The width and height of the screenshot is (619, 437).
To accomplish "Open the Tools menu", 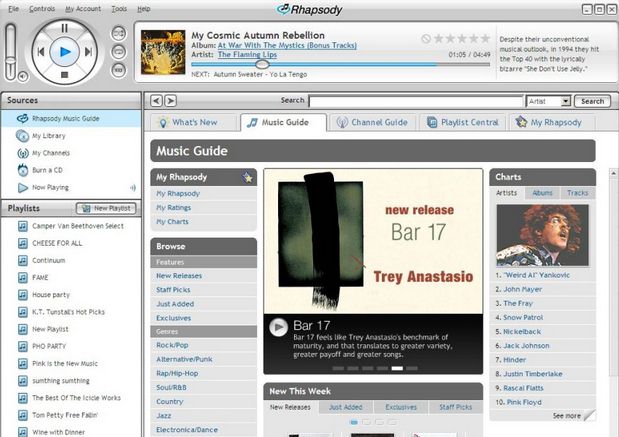I will point(119,9).
